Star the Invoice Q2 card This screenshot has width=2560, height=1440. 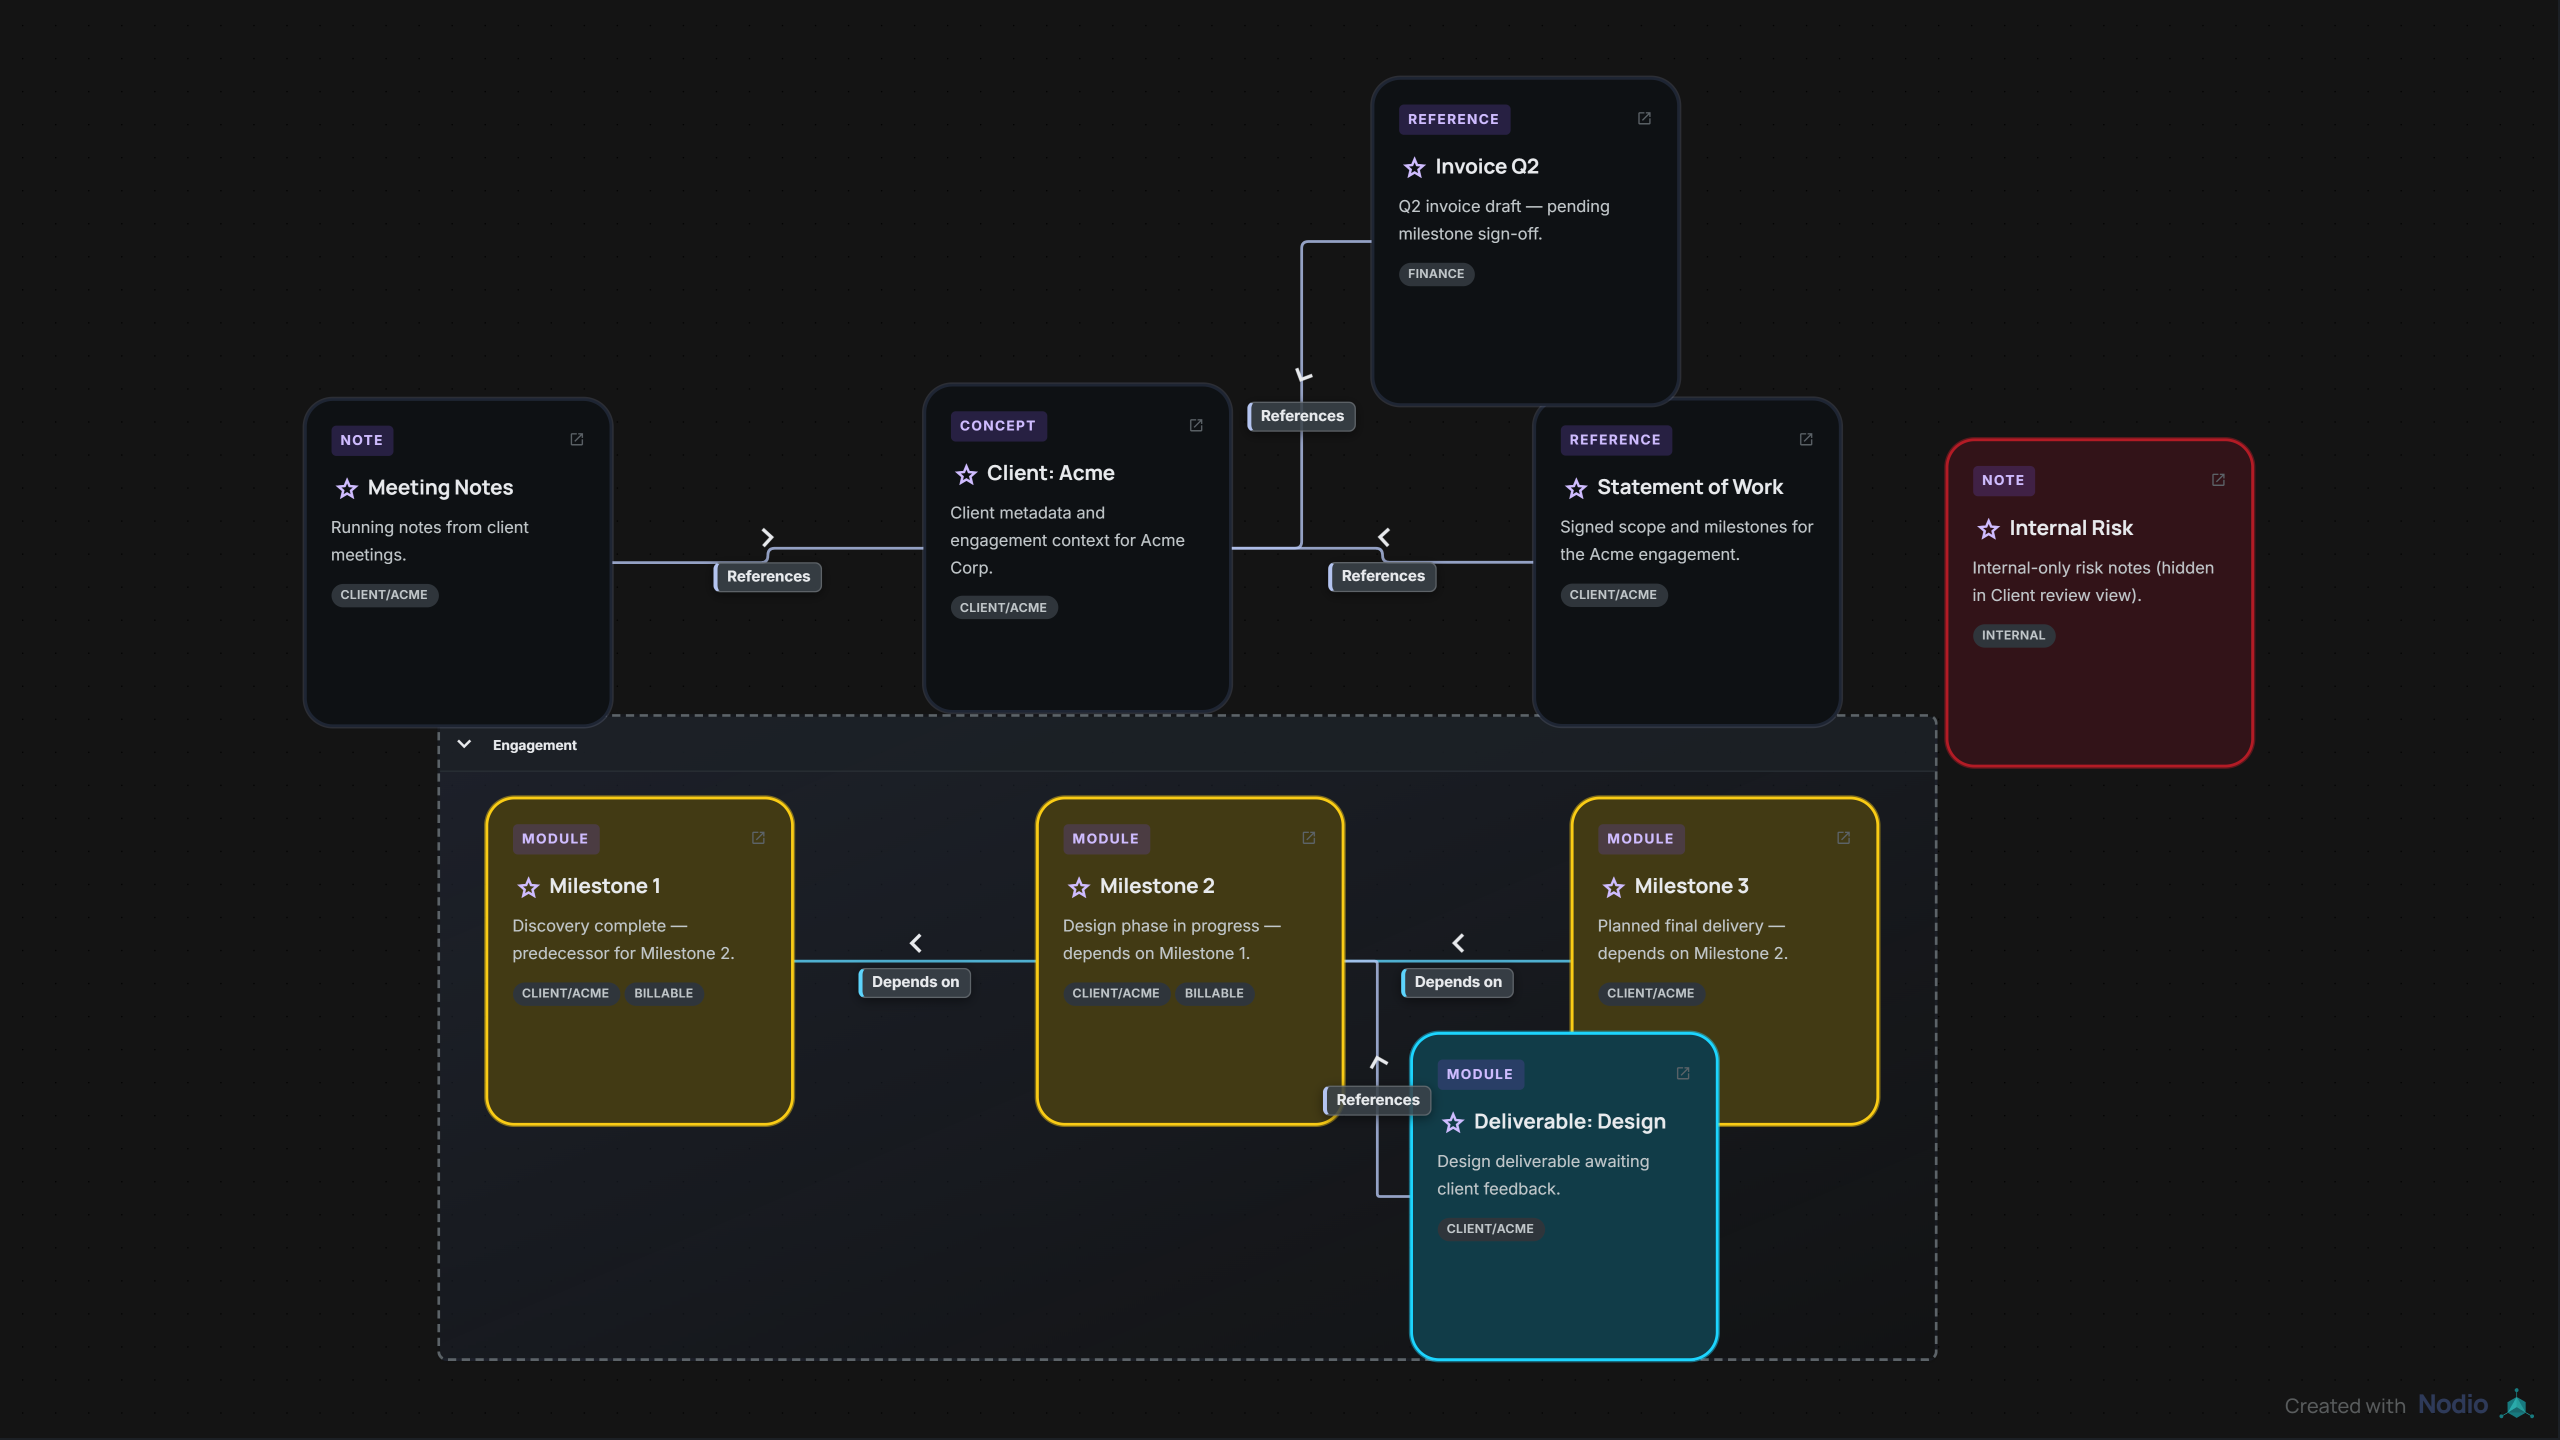(1414, 167)
